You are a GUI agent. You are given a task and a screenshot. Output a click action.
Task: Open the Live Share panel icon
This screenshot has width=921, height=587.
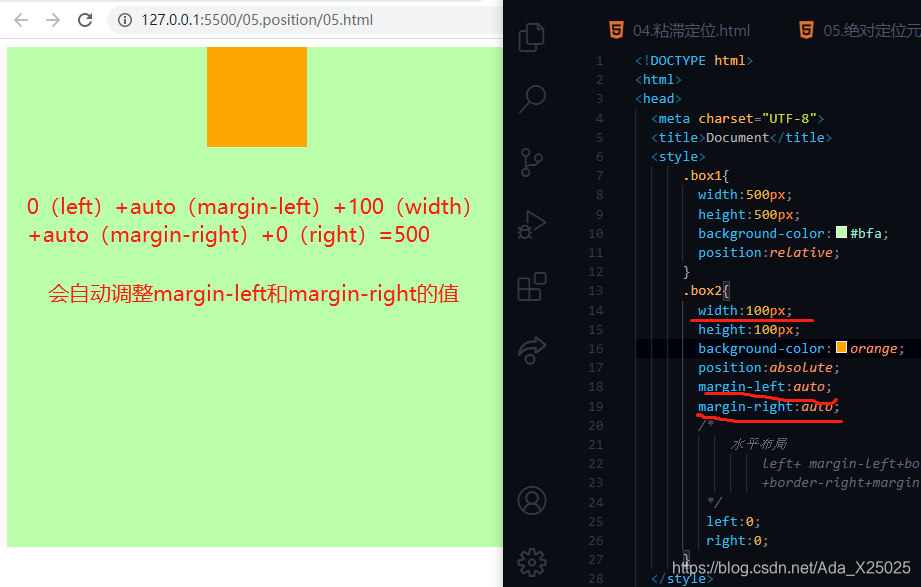pos(532,350)
